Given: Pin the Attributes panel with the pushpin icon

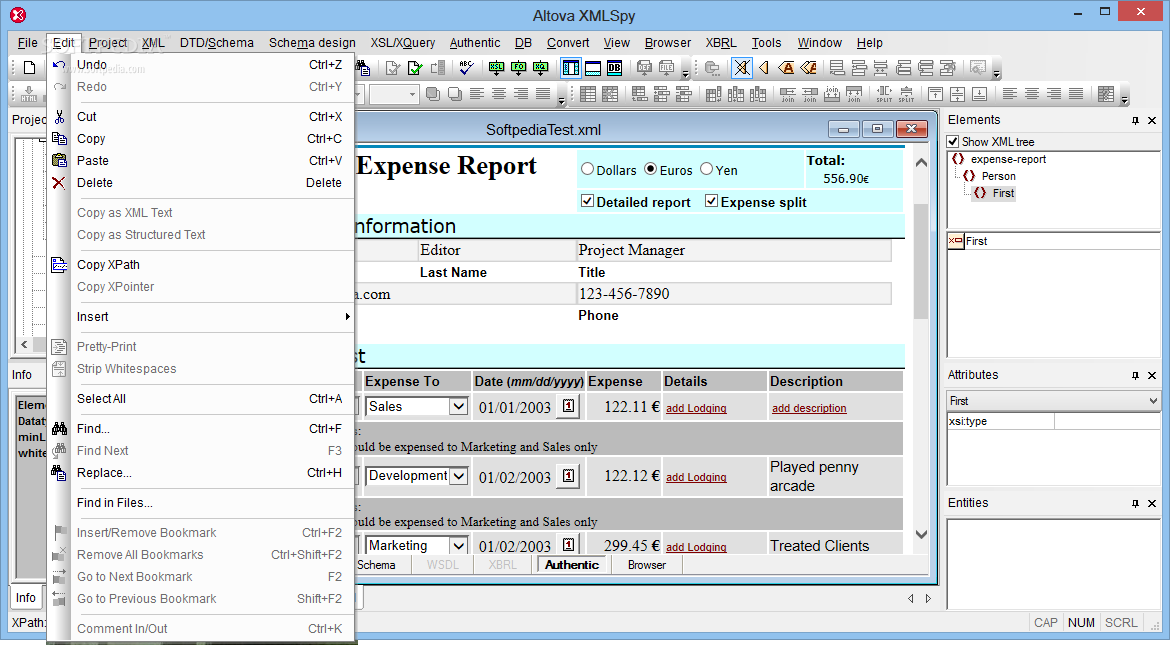Looking at the screenshot, I should click(1136, 376).
